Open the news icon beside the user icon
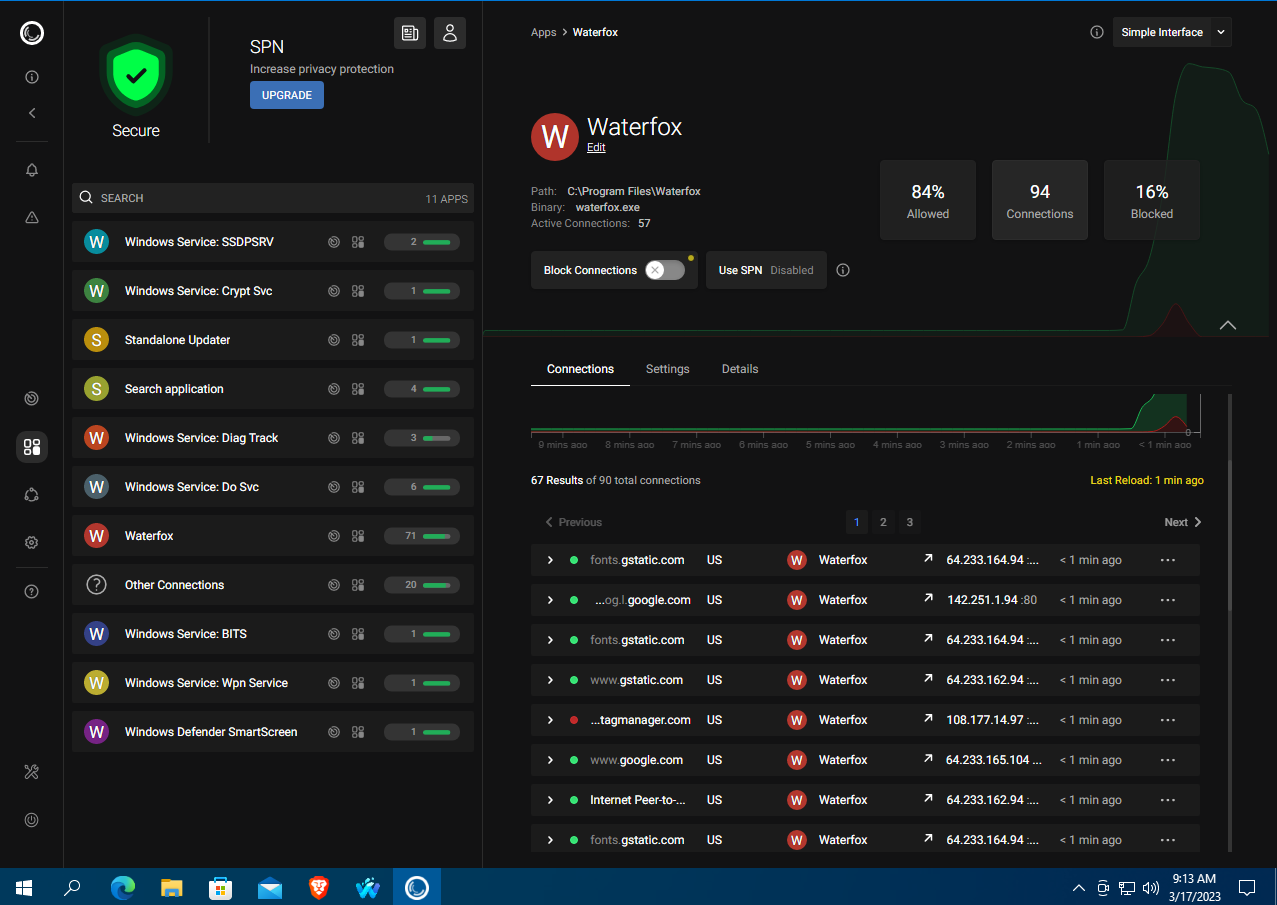This screenshot has height=905, width=1277. pyautogui.click(x=410, y=33)
